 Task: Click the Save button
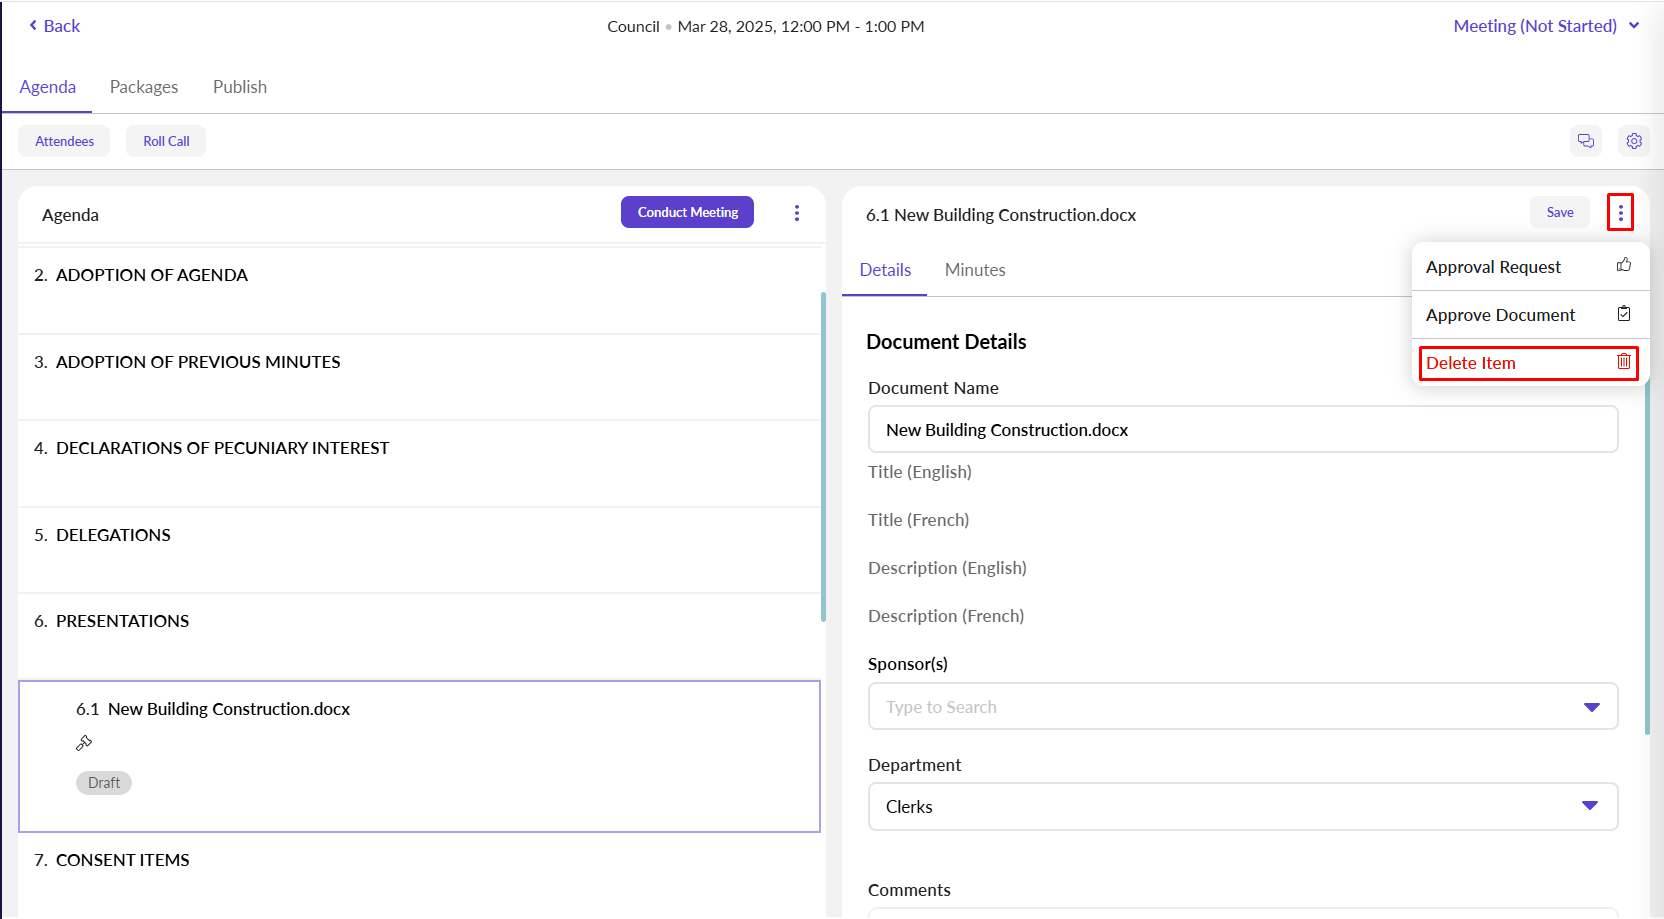[1559, 212]
